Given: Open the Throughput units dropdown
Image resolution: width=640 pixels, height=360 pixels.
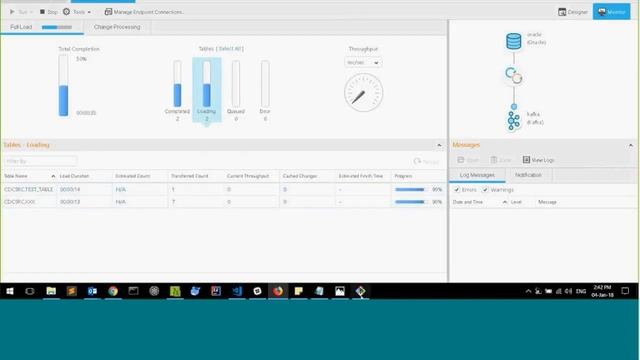Looking at the screenshot, I should pos(363,62).
